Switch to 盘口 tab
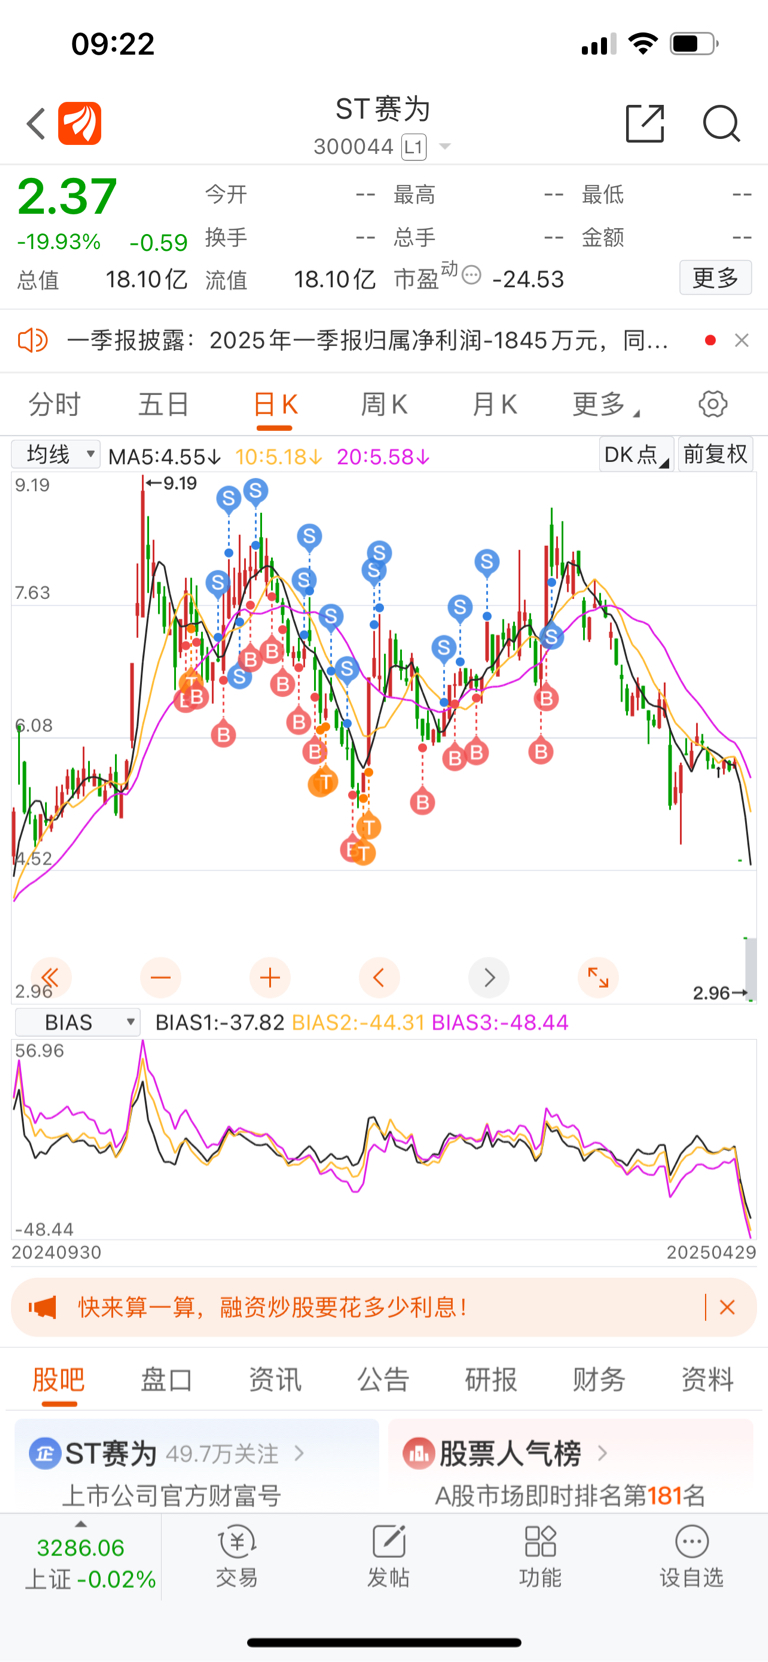Image resolution: width=768 pixels, height=1662 pixels. click(167, 1380)
